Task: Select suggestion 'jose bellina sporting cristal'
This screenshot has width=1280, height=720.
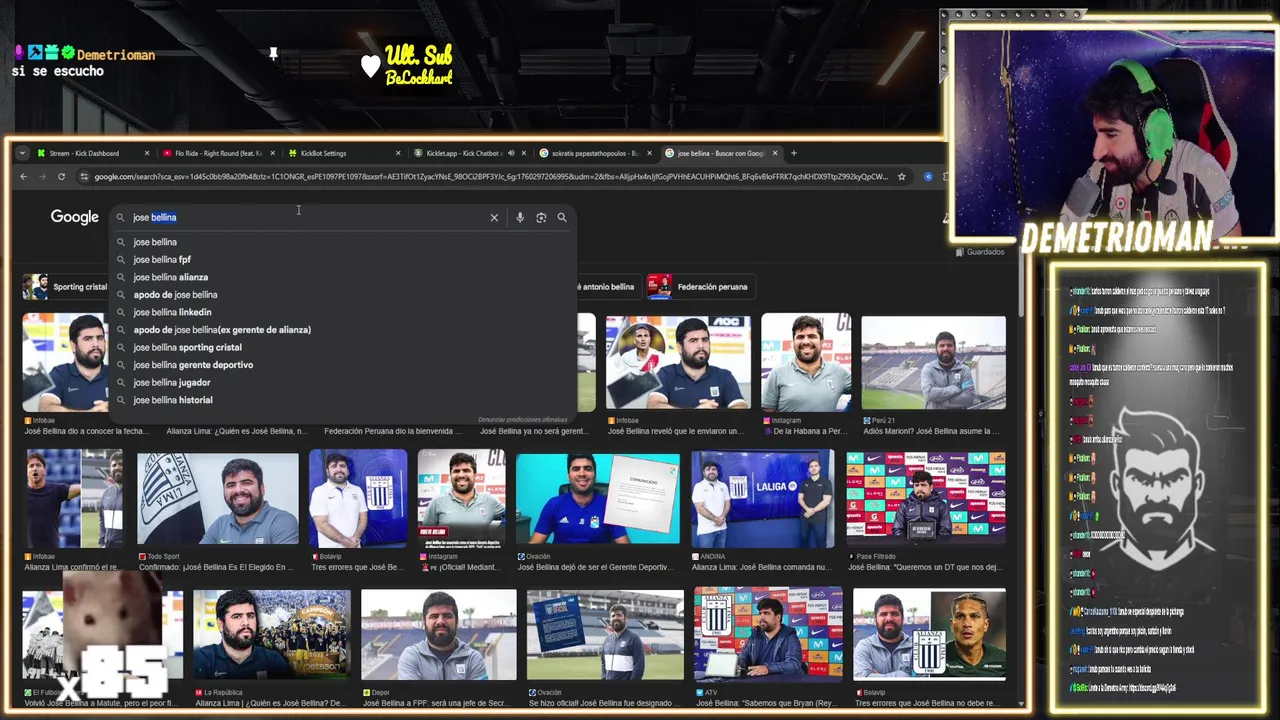Action: (342, 347)
